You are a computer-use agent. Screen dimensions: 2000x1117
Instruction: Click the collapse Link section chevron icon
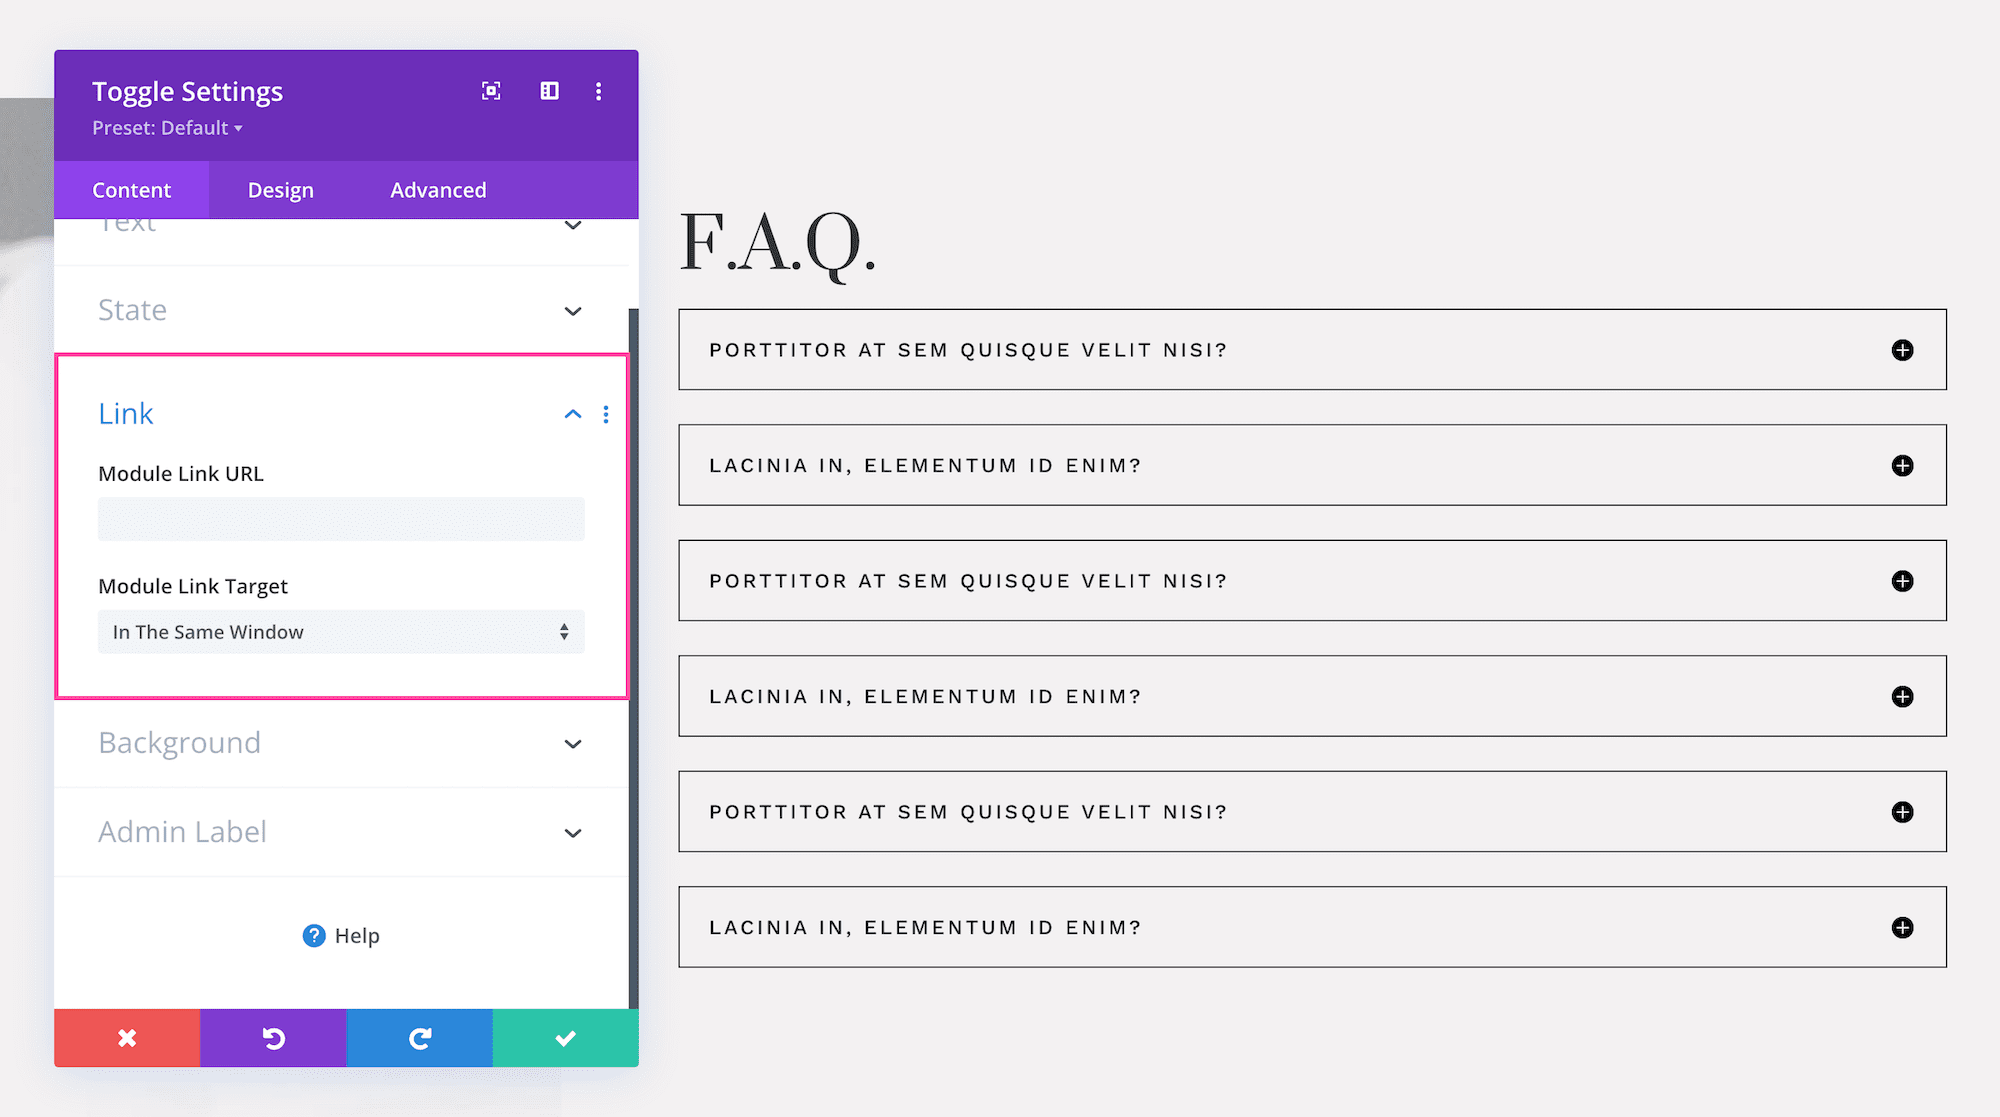573,411
